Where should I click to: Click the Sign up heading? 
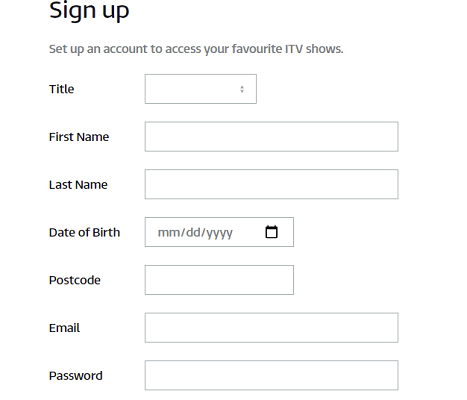tap(89, 11)
